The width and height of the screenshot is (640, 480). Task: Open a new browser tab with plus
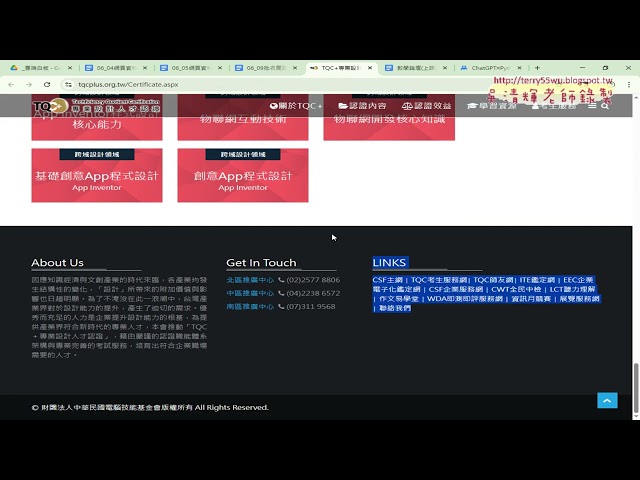(537, 68)
